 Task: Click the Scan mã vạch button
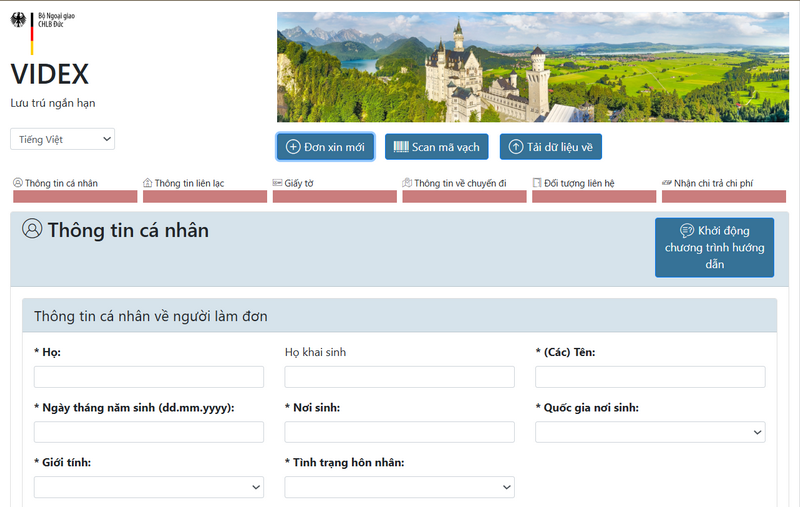click(437, 147)
